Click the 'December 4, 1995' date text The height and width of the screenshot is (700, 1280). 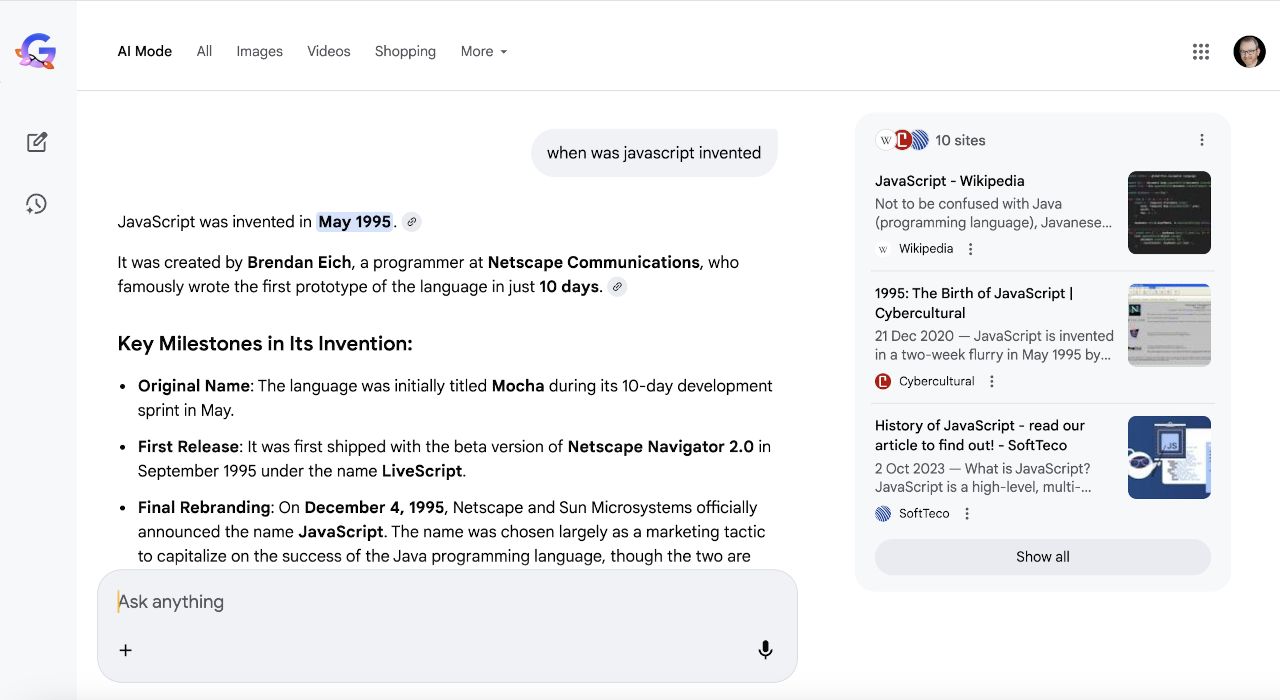click(x=376, y=508)
